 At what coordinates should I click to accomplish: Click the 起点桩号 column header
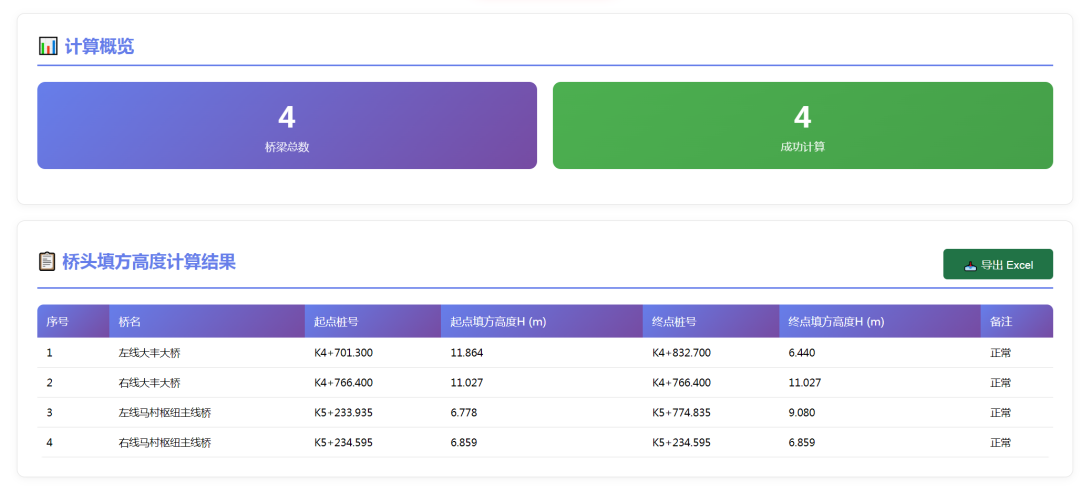[x=373, y=322]
